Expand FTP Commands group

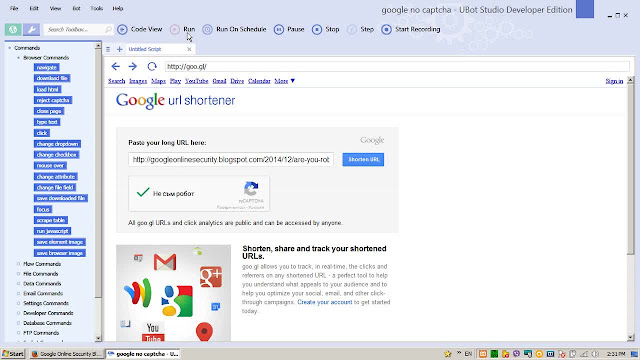(x=18, y=333)
